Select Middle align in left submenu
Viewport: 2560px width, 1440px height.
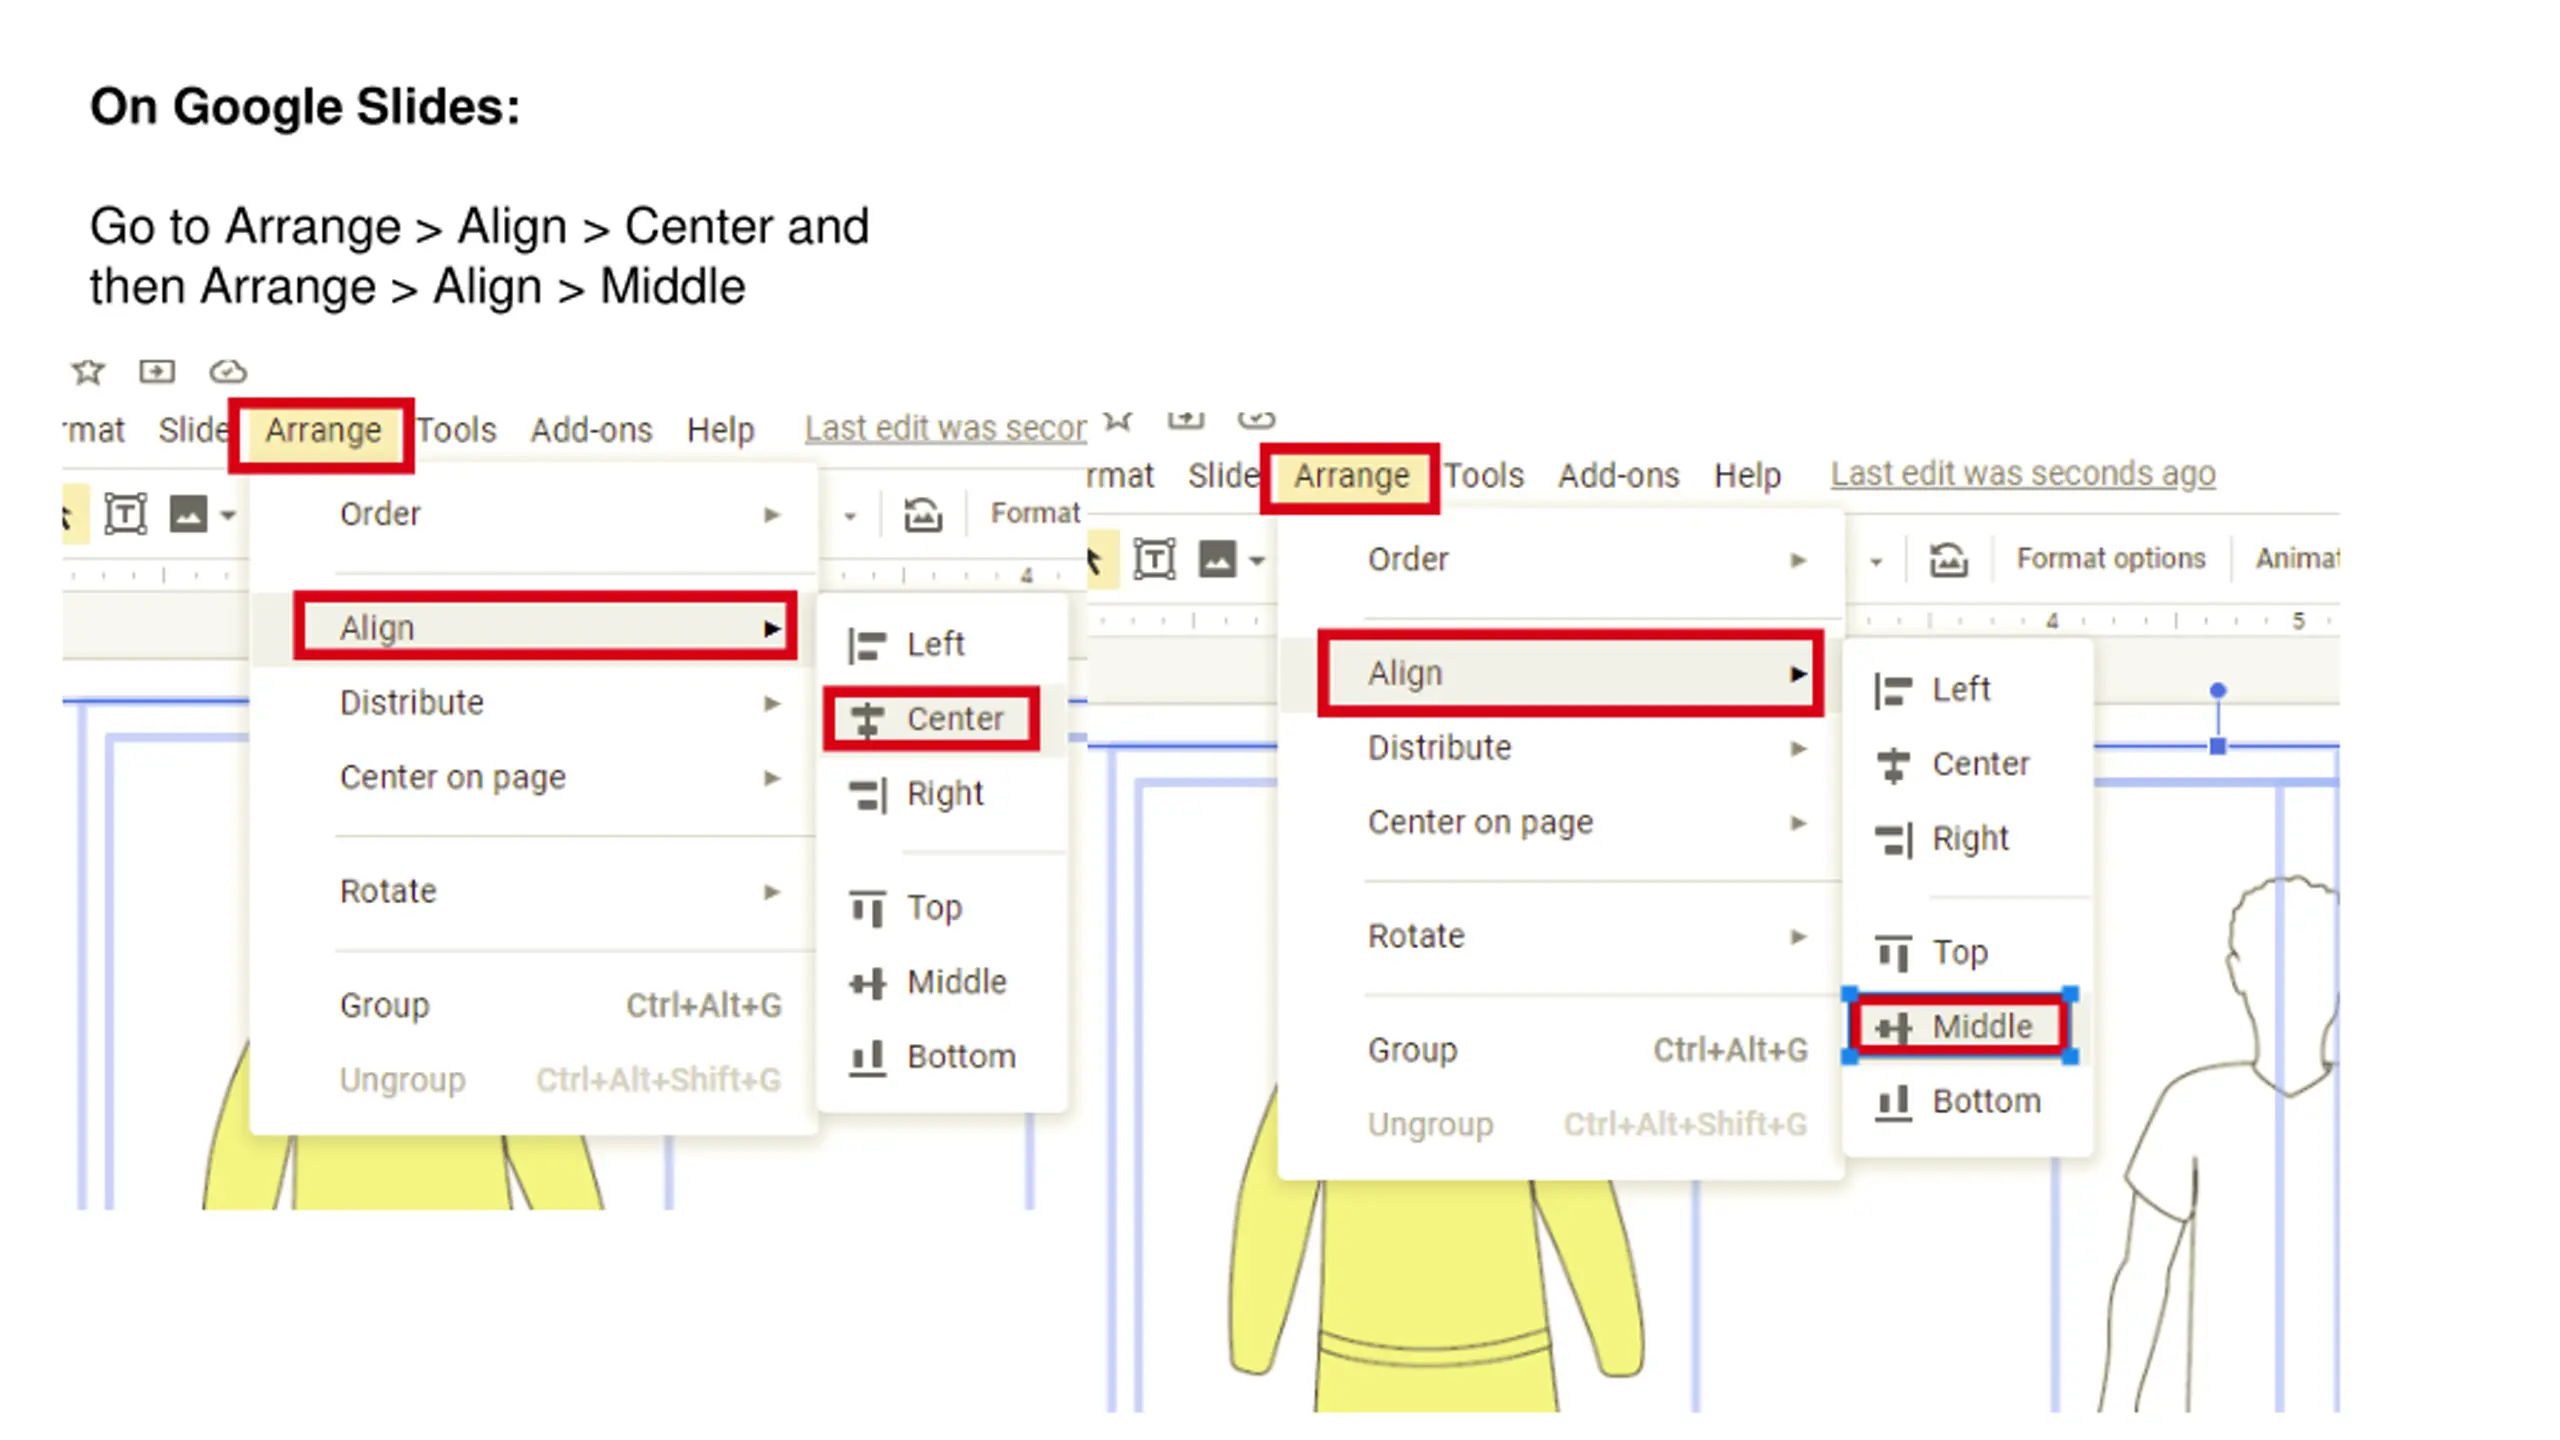(x=941, y=982)
